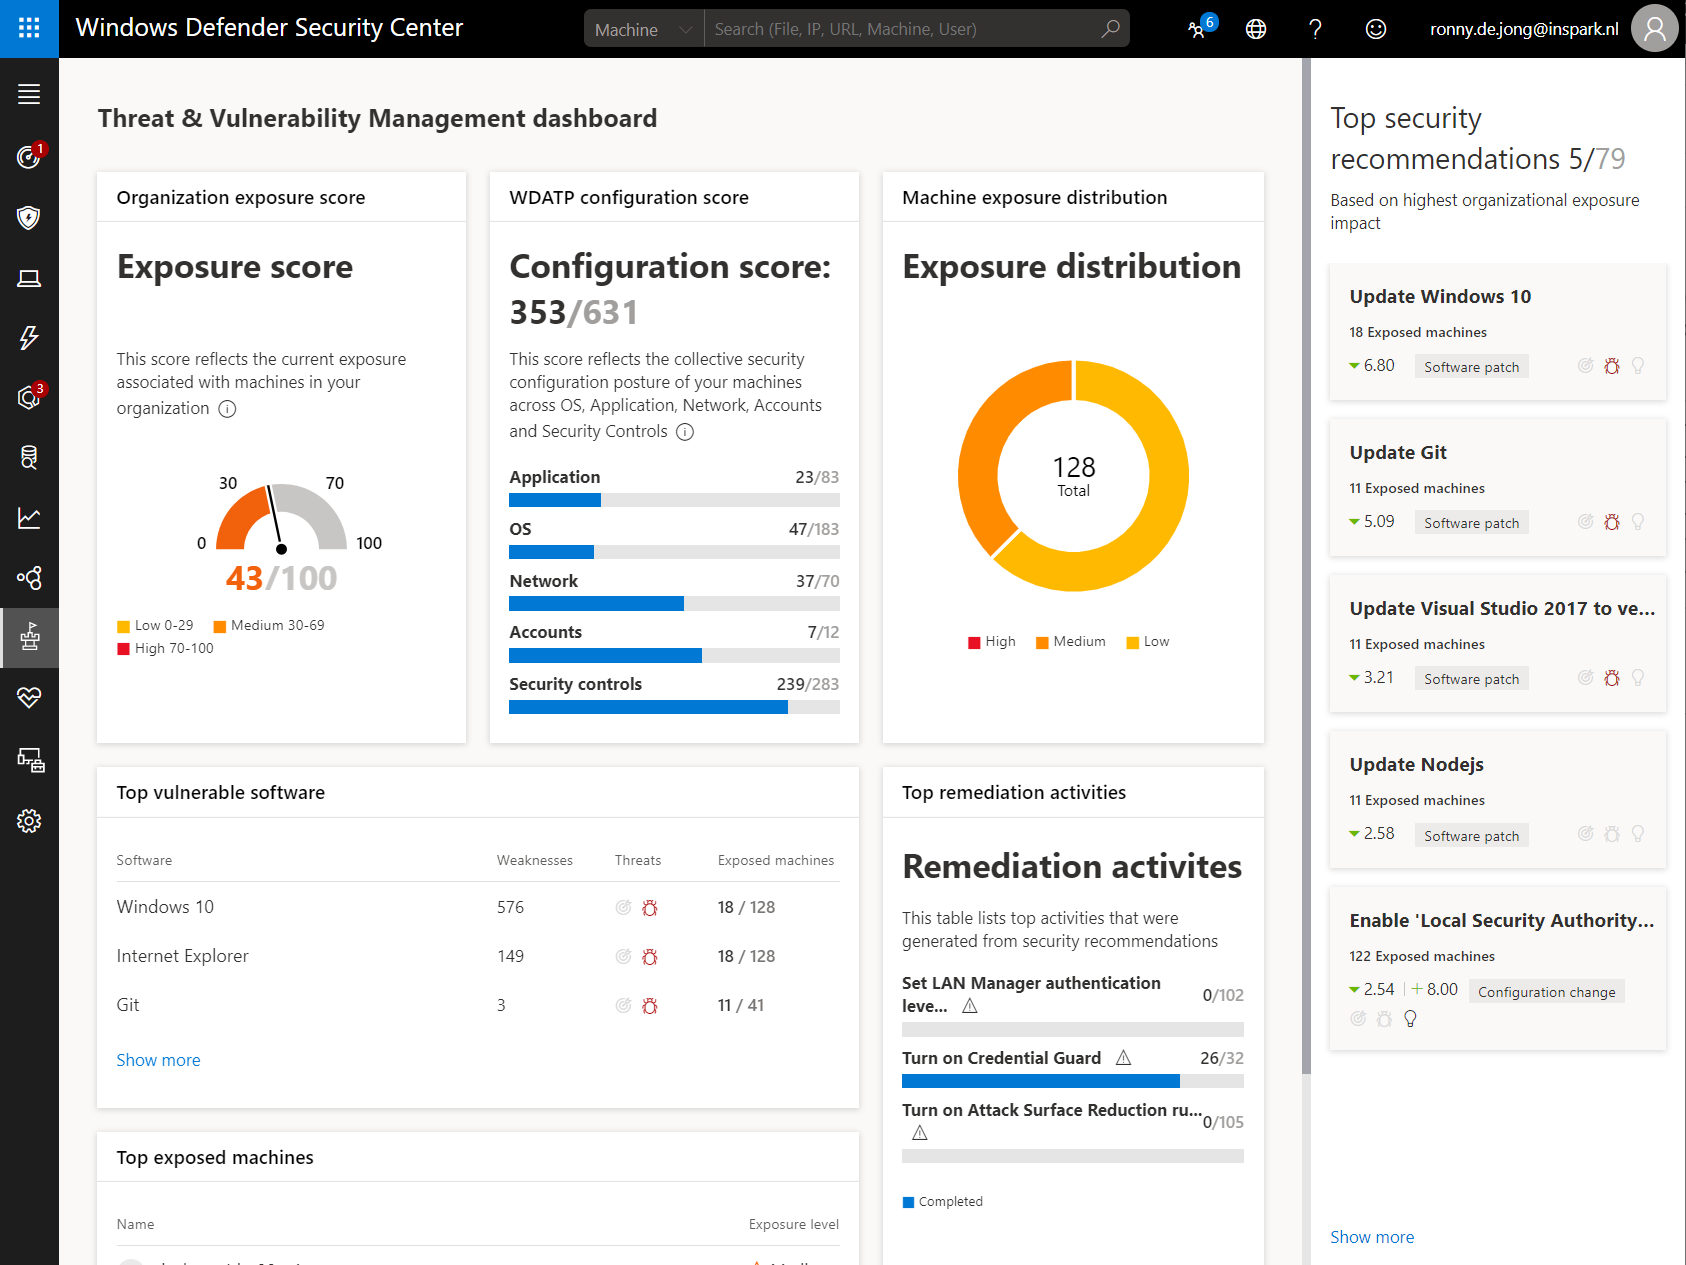
Task: Click the exposure score info icon
Action: point(227,409)
